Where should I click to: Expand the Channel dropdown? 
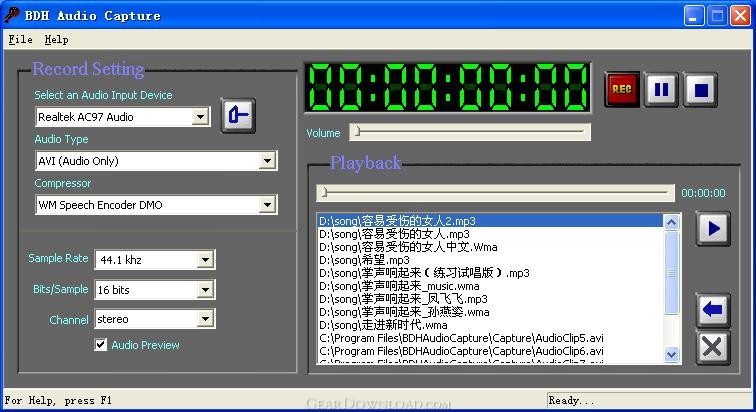[205, 319]
